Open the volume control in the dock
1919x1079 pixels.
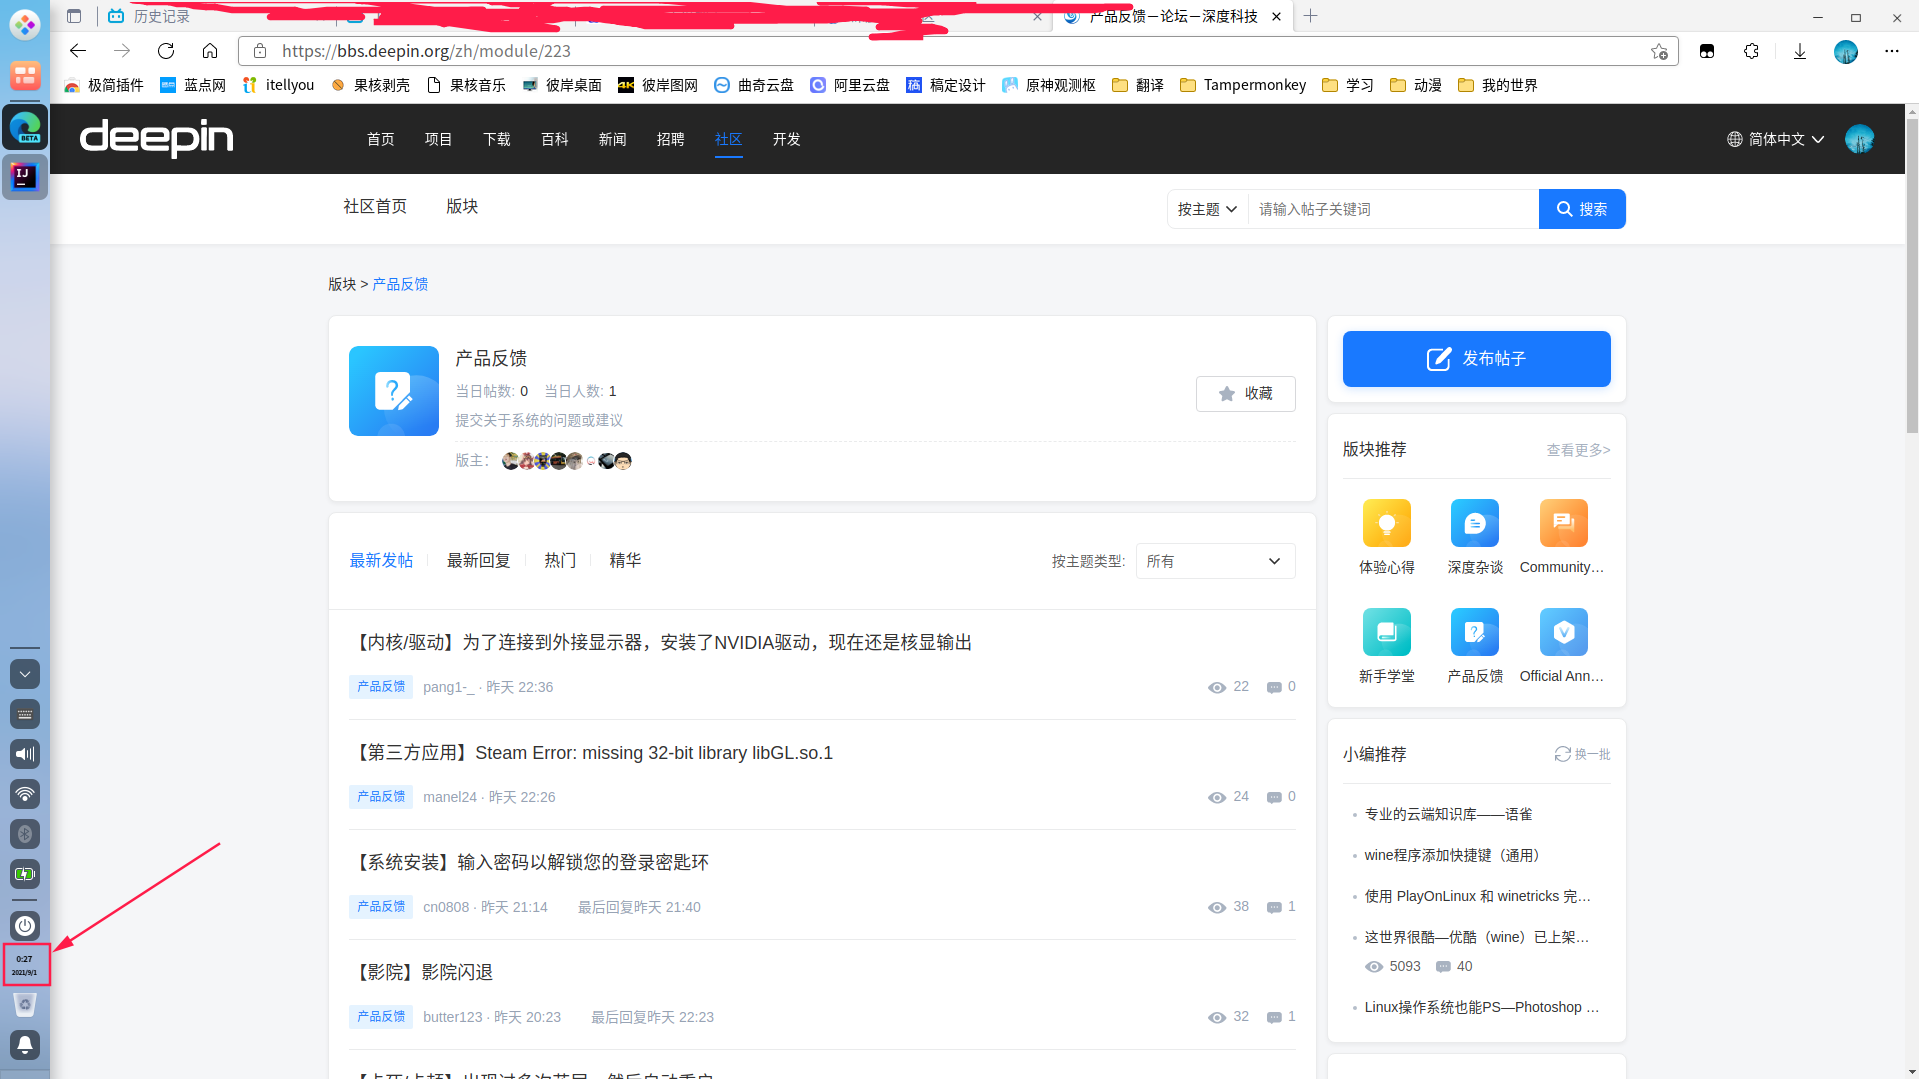pyautogui.click(x=25, y=754)
